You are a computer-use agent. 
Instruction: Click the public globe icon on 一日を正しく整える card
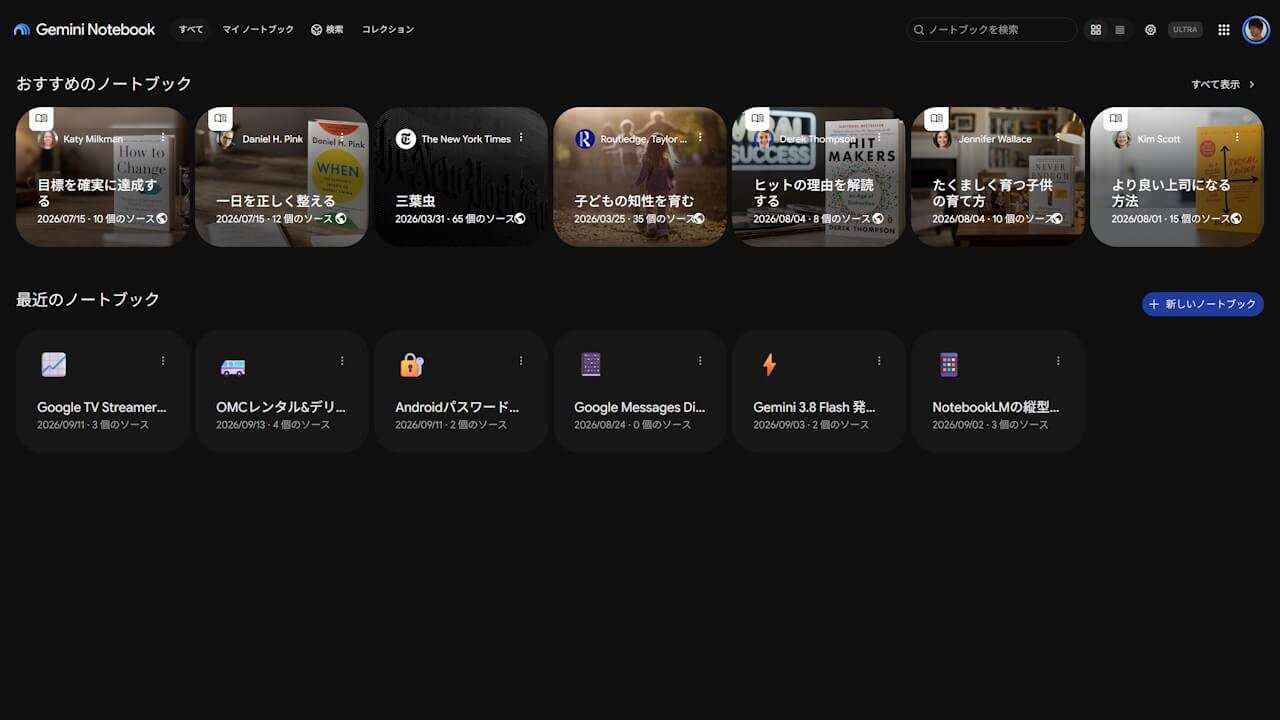[341, 218]
